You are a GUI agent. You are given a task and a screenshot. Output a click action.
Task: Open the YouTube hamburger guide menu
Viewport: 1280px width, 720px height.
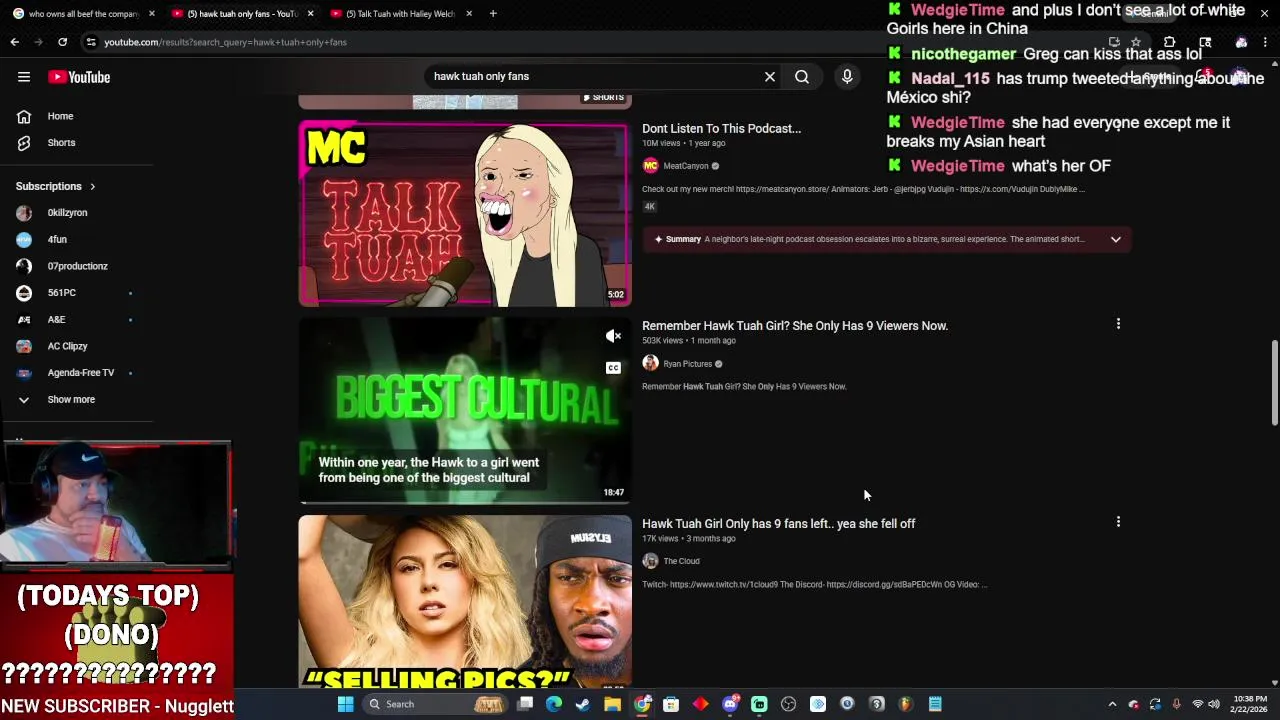tap(24, 77)
